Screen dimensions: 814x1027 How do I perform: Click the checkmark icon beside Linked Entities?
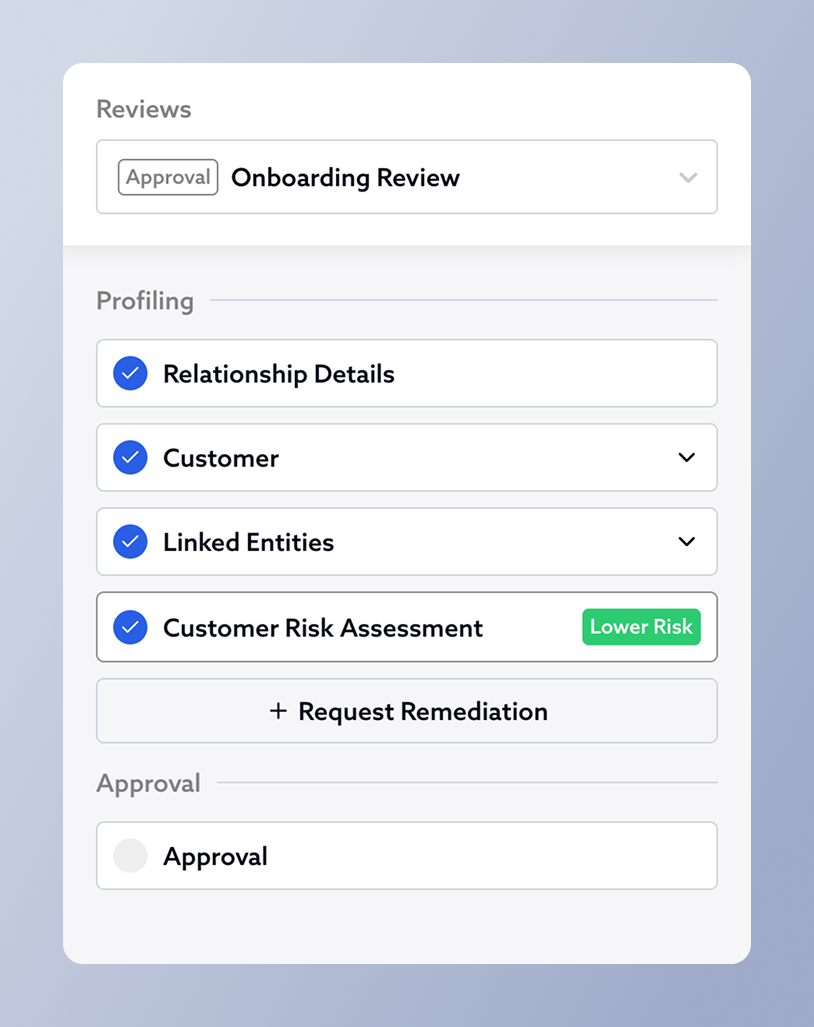coord(130,542)
